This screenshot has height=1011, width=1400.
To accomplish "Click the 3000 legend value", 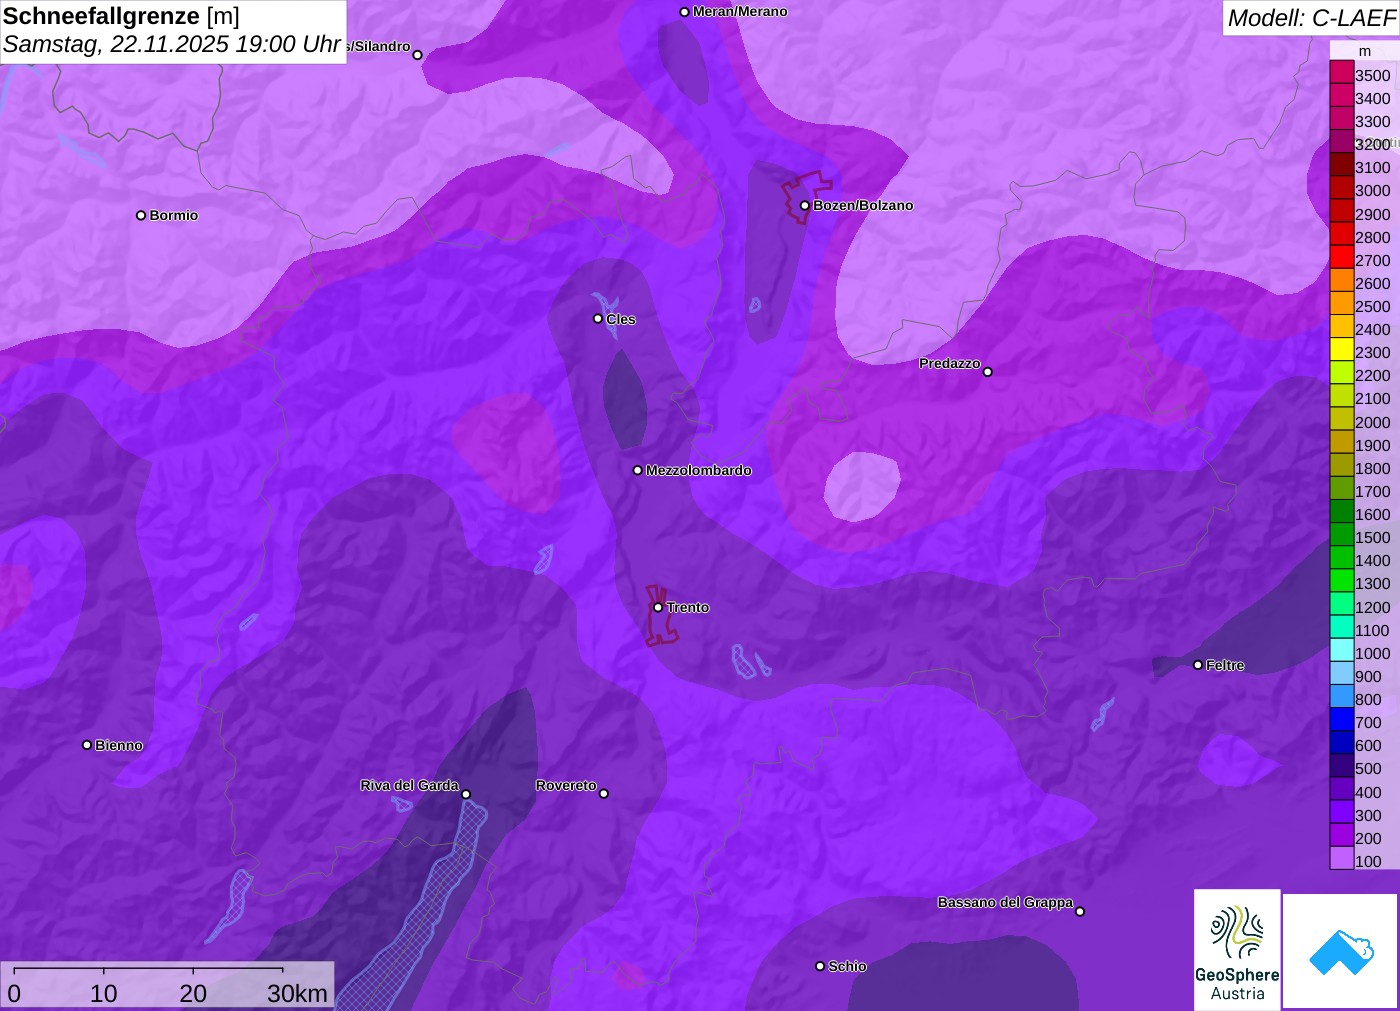I will click(x=1373, y=190).
